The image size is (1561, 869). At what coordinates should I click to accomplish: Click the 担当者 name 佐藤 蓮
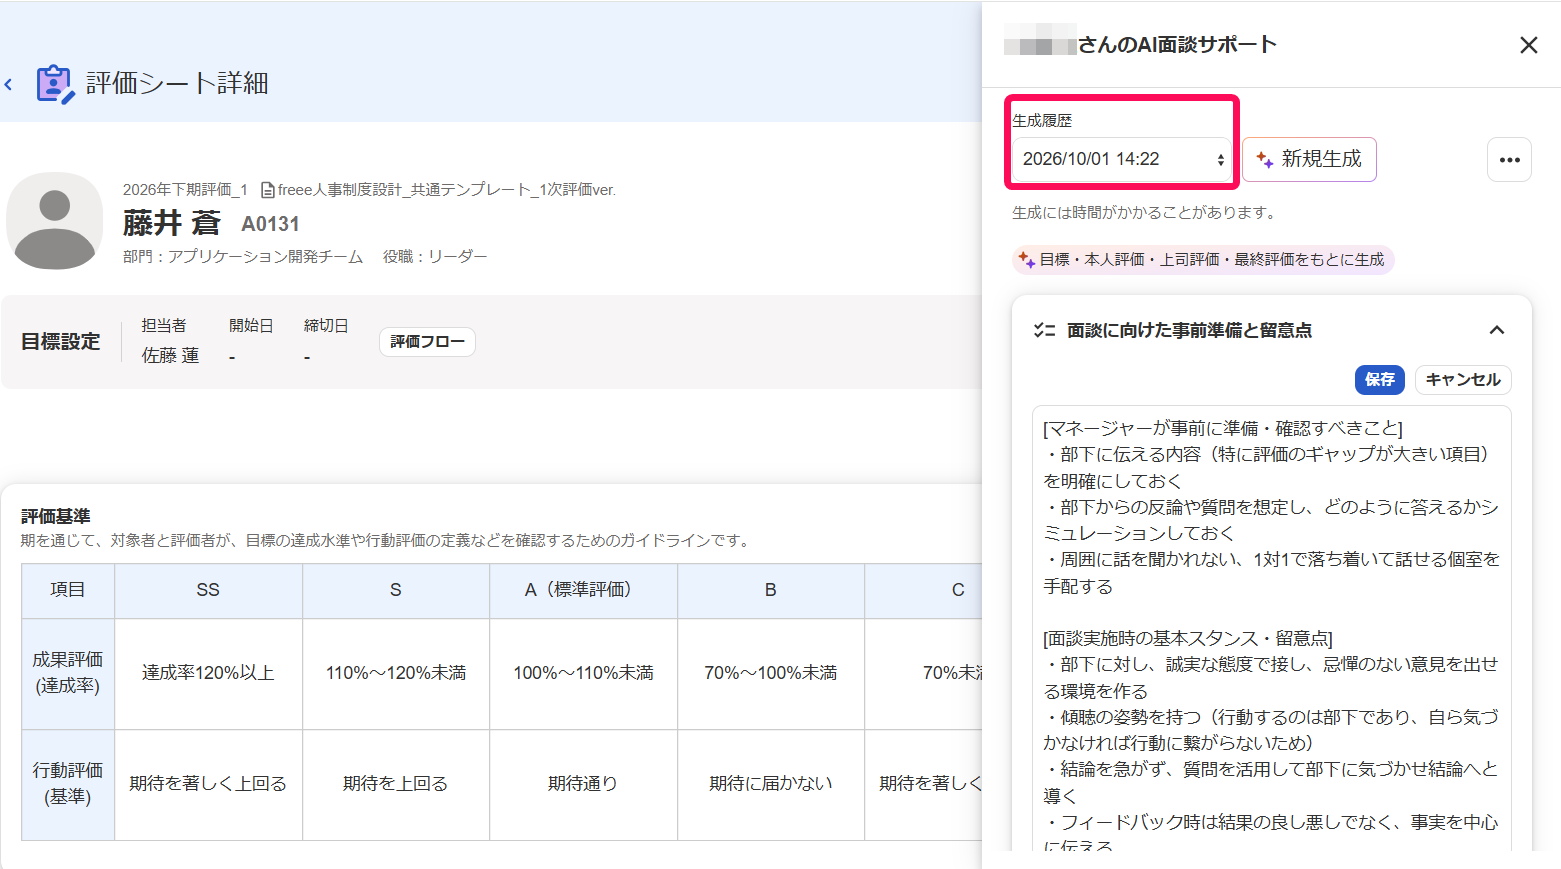click(170, 356)
